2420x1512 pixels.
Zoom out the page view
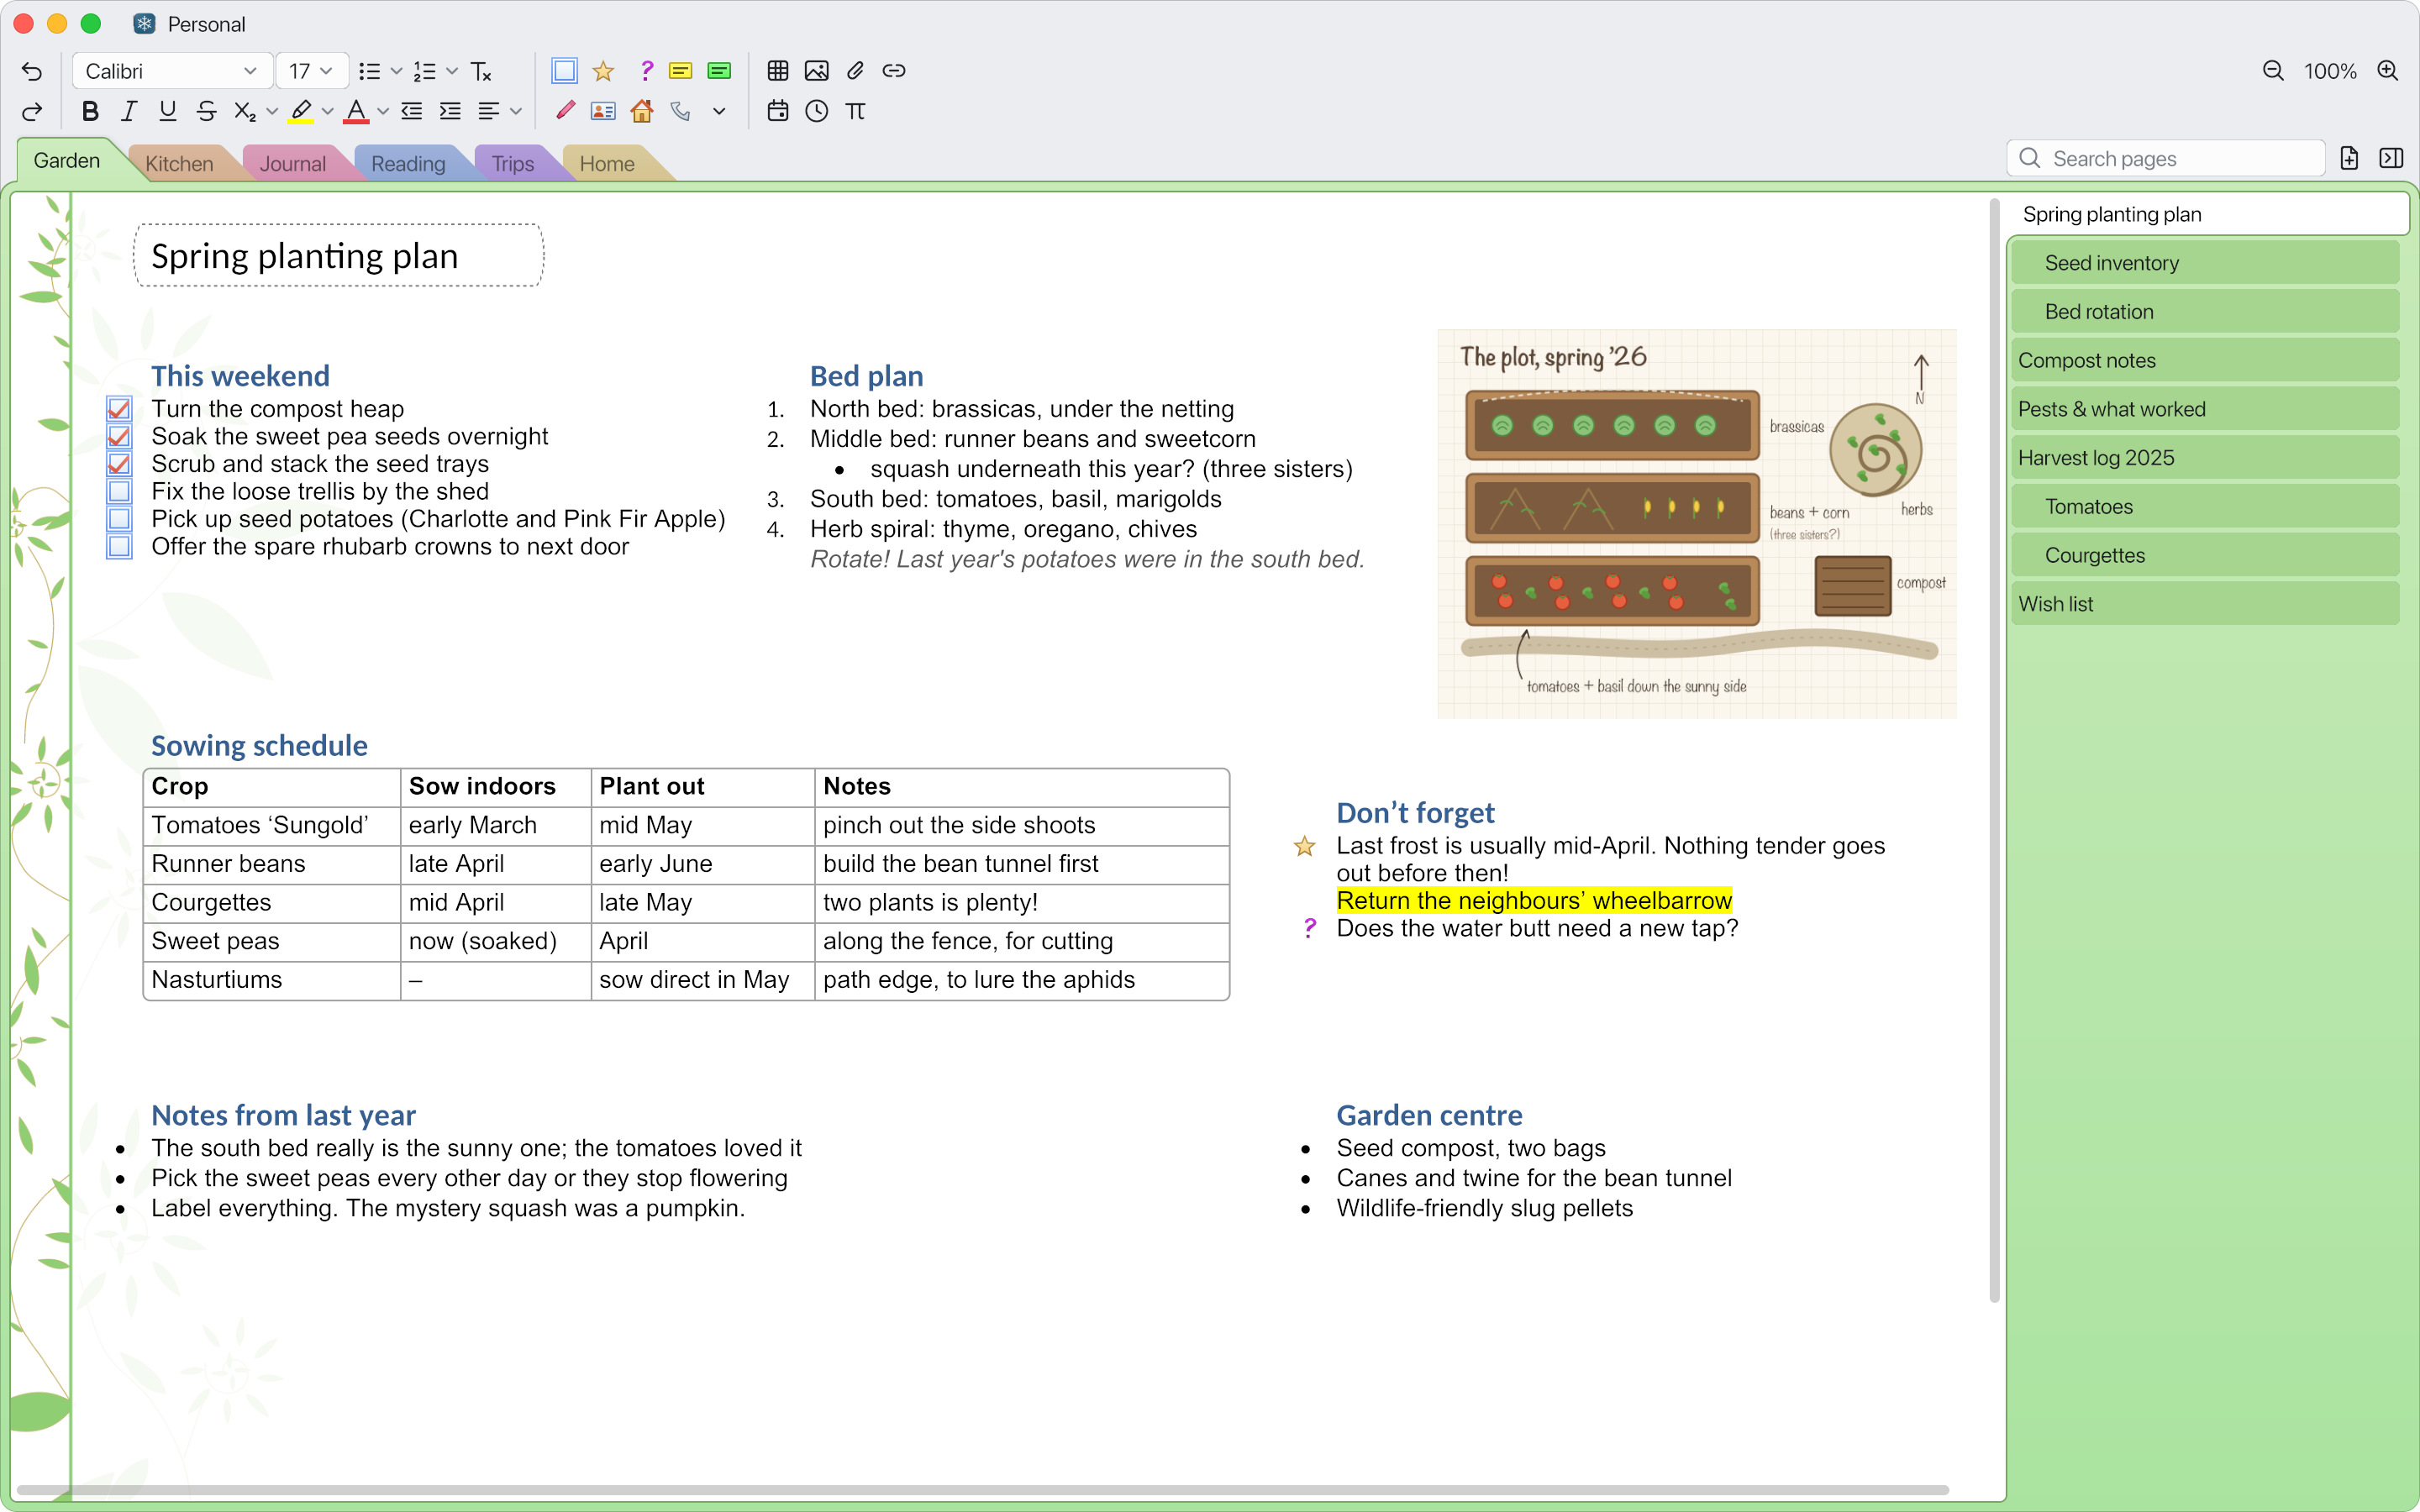[2273, 71]
